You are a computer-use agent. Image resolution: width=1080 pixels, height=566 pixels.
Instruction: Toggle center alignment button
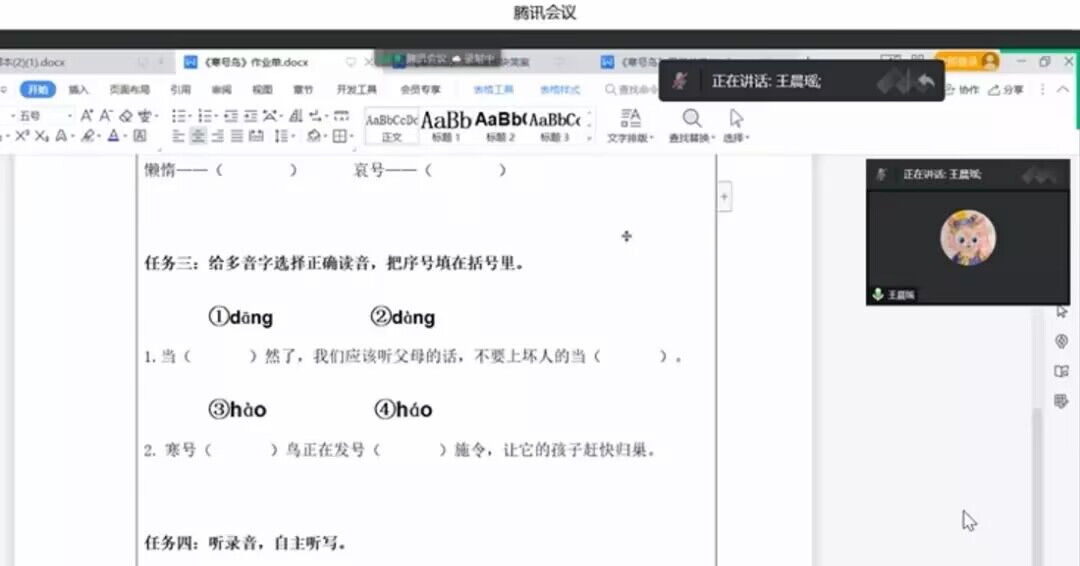[x=198, y=136]
